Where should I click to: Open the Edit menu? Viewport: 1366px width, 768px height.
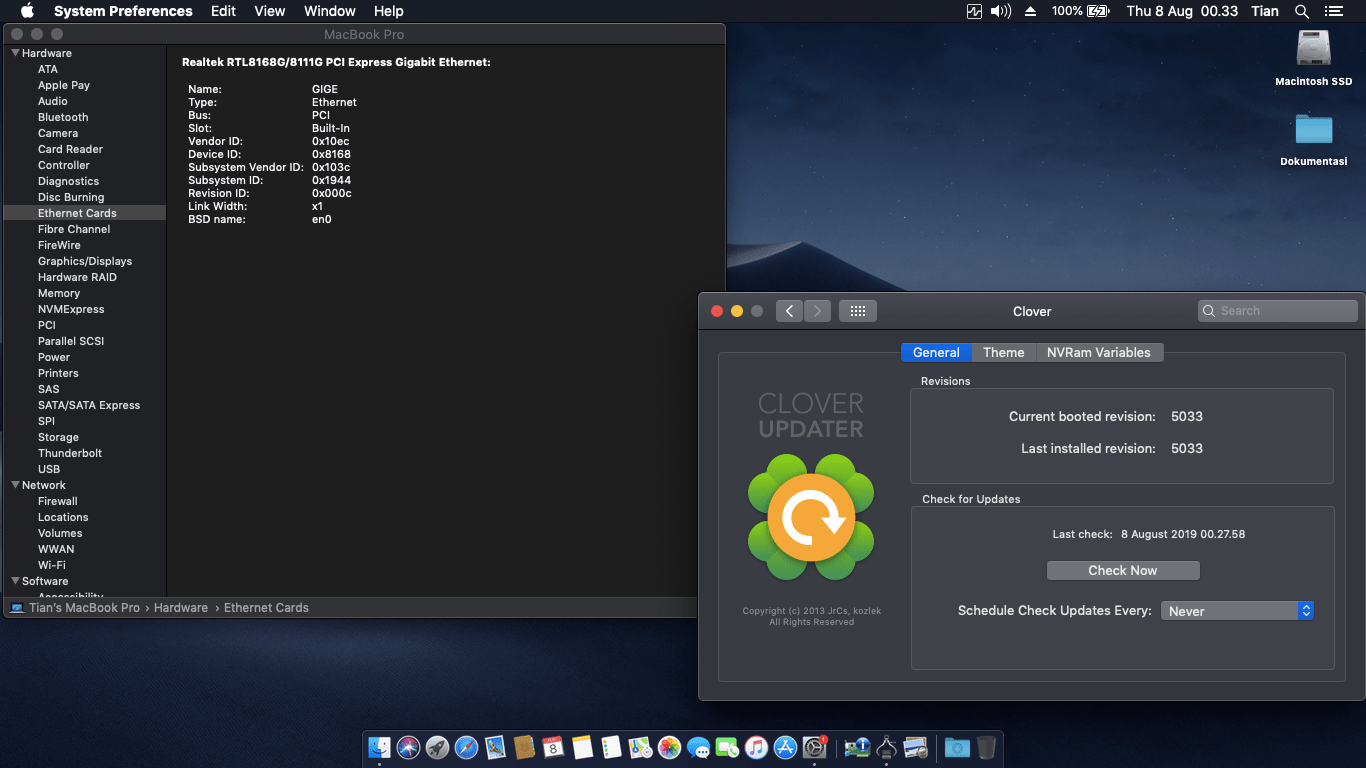[223, 11]
